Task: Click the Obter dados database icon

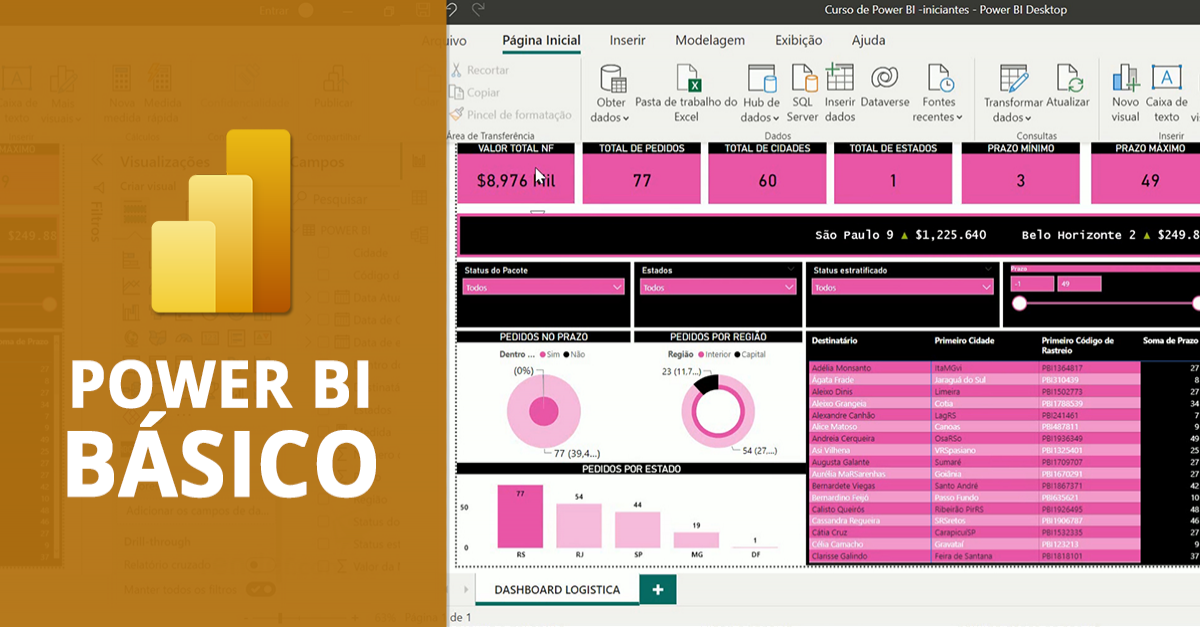Action: coord(612,78)
